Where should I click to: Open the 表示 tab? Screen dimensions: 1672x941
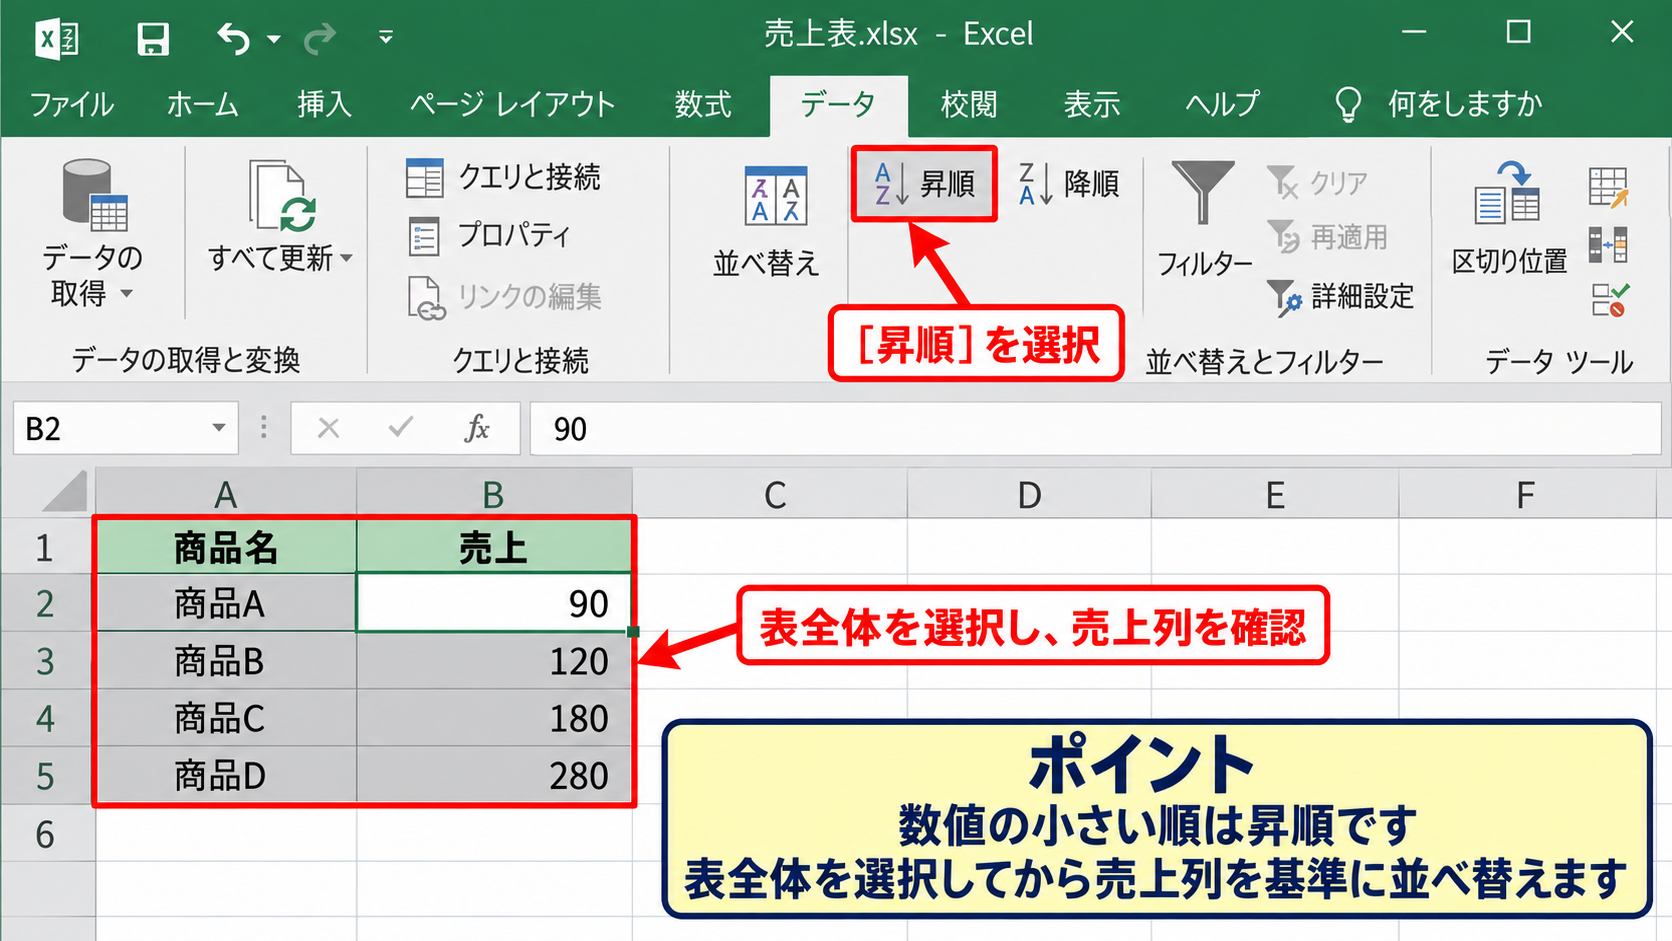pos(1092,104)
